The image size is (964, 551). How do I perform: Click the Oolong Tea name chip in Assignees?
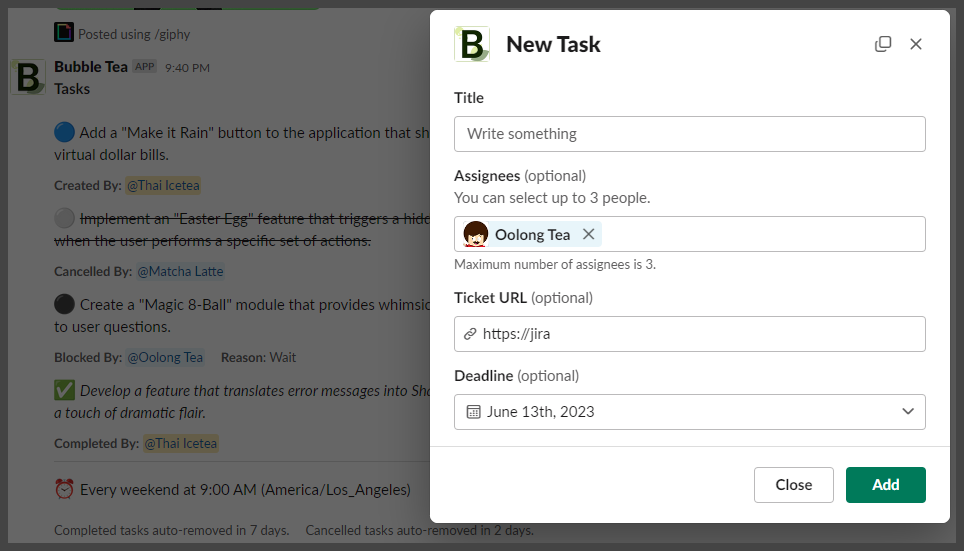pos(532,234)
